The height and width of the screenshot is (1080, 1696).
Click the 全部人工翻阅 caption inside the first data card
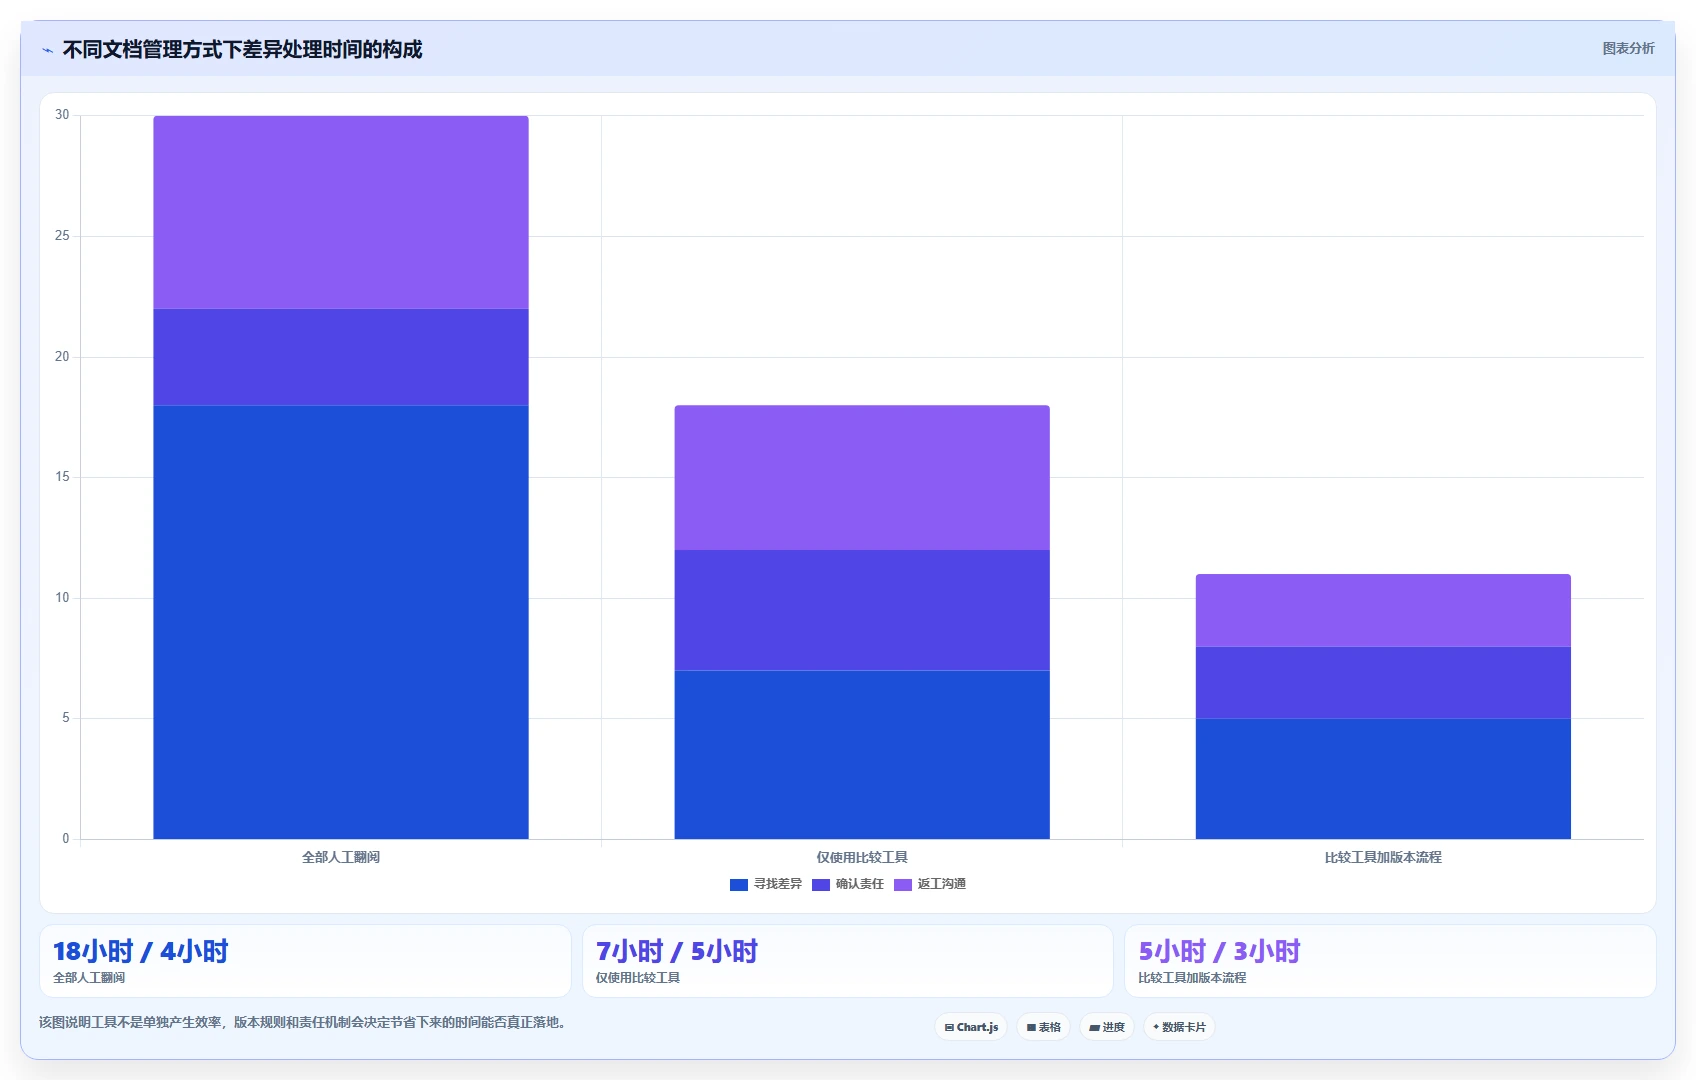click(x=89, y=978)
